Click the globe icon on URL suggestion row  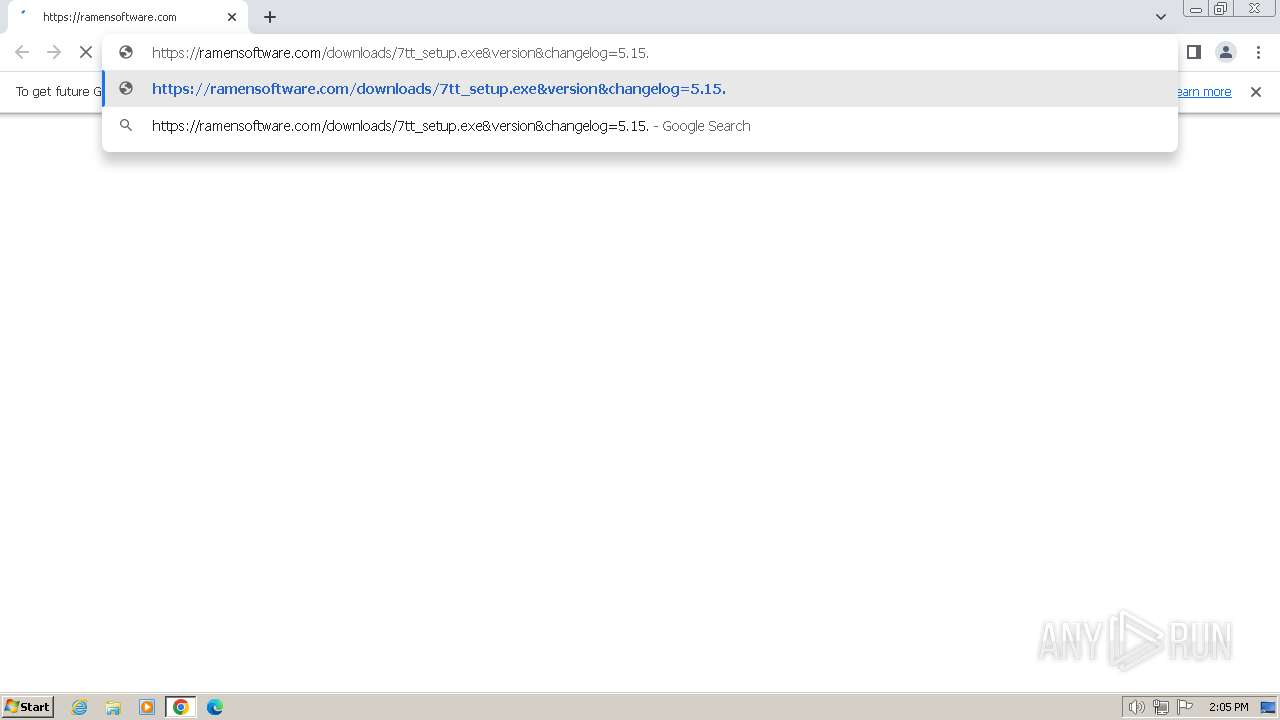click(x=126, y=89)
